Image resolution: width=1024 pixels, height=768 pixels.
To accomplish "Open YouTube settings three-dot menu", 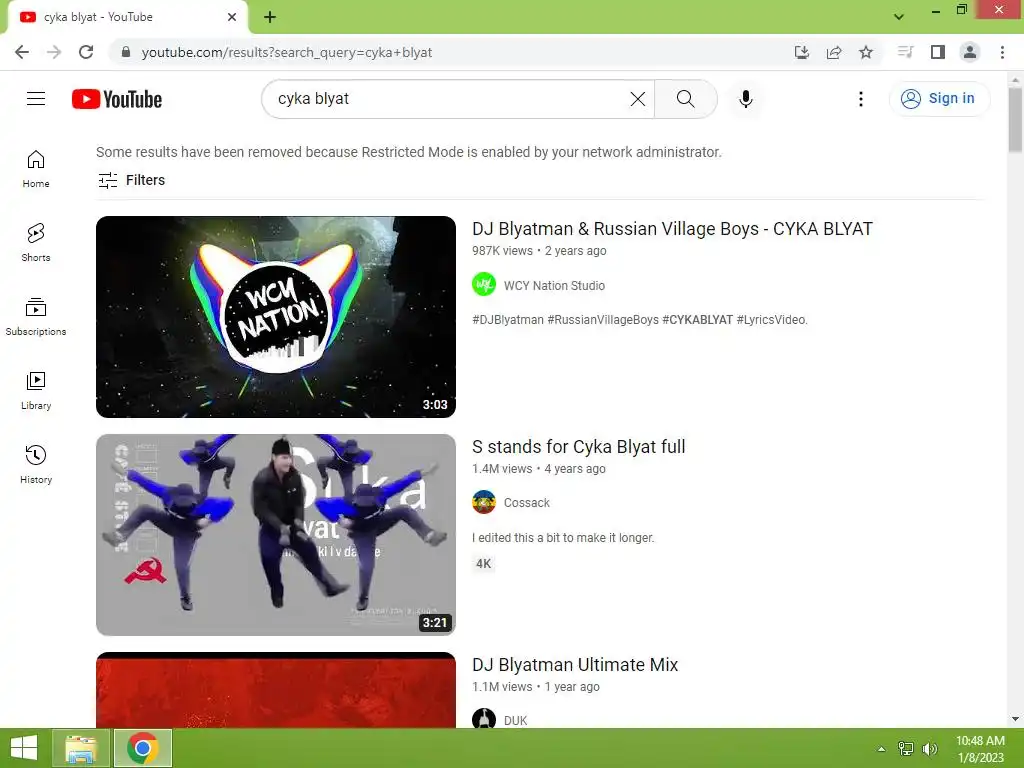I will click(x=861, y=99).
